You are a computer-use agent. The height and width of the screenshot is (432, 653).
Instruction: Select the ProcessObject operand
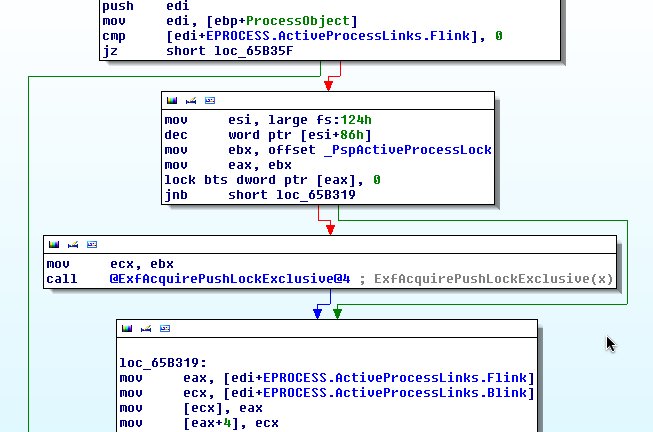298,21
